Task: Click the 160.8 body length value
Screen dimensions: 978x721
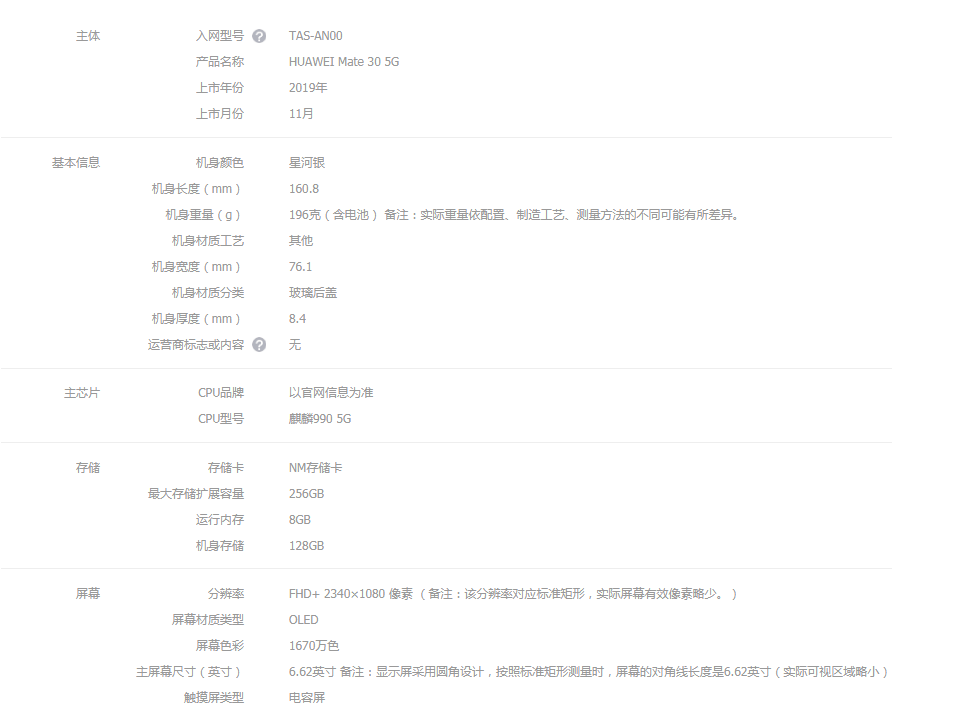Action: click(x=304, y=189)
